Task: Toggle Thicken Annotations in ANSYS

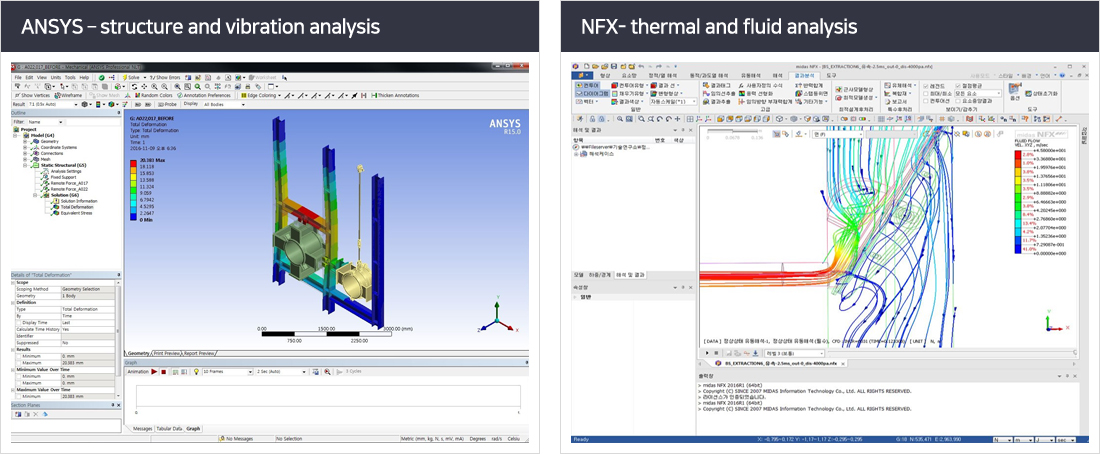Action: tap(395, 95)
